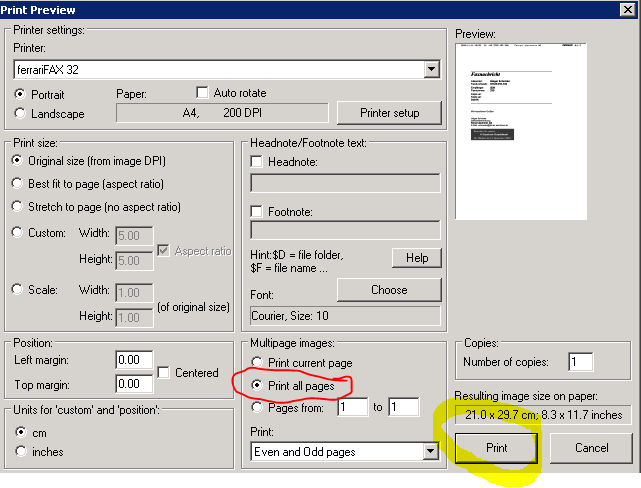Click the Number of copies field

580,362
